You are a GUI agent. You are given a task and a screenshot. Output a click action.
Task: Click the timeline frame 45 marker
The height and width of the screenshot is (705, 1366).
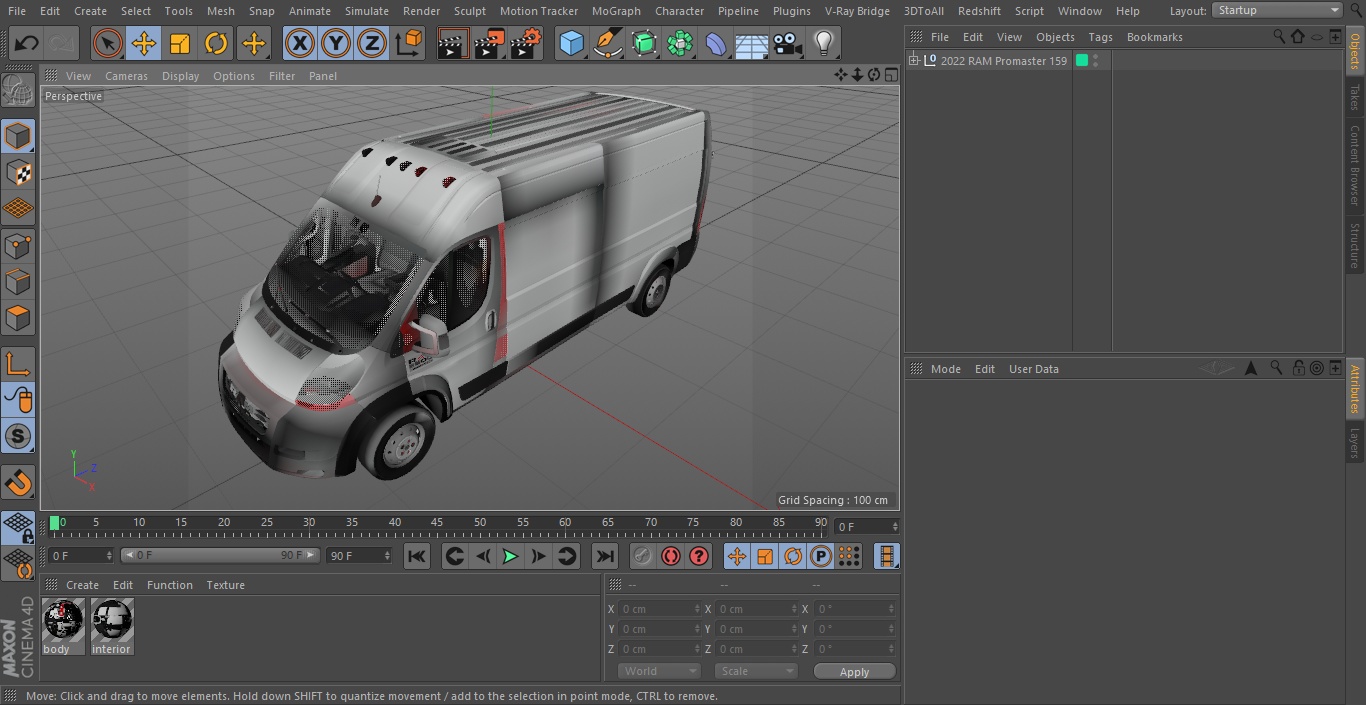437,522
